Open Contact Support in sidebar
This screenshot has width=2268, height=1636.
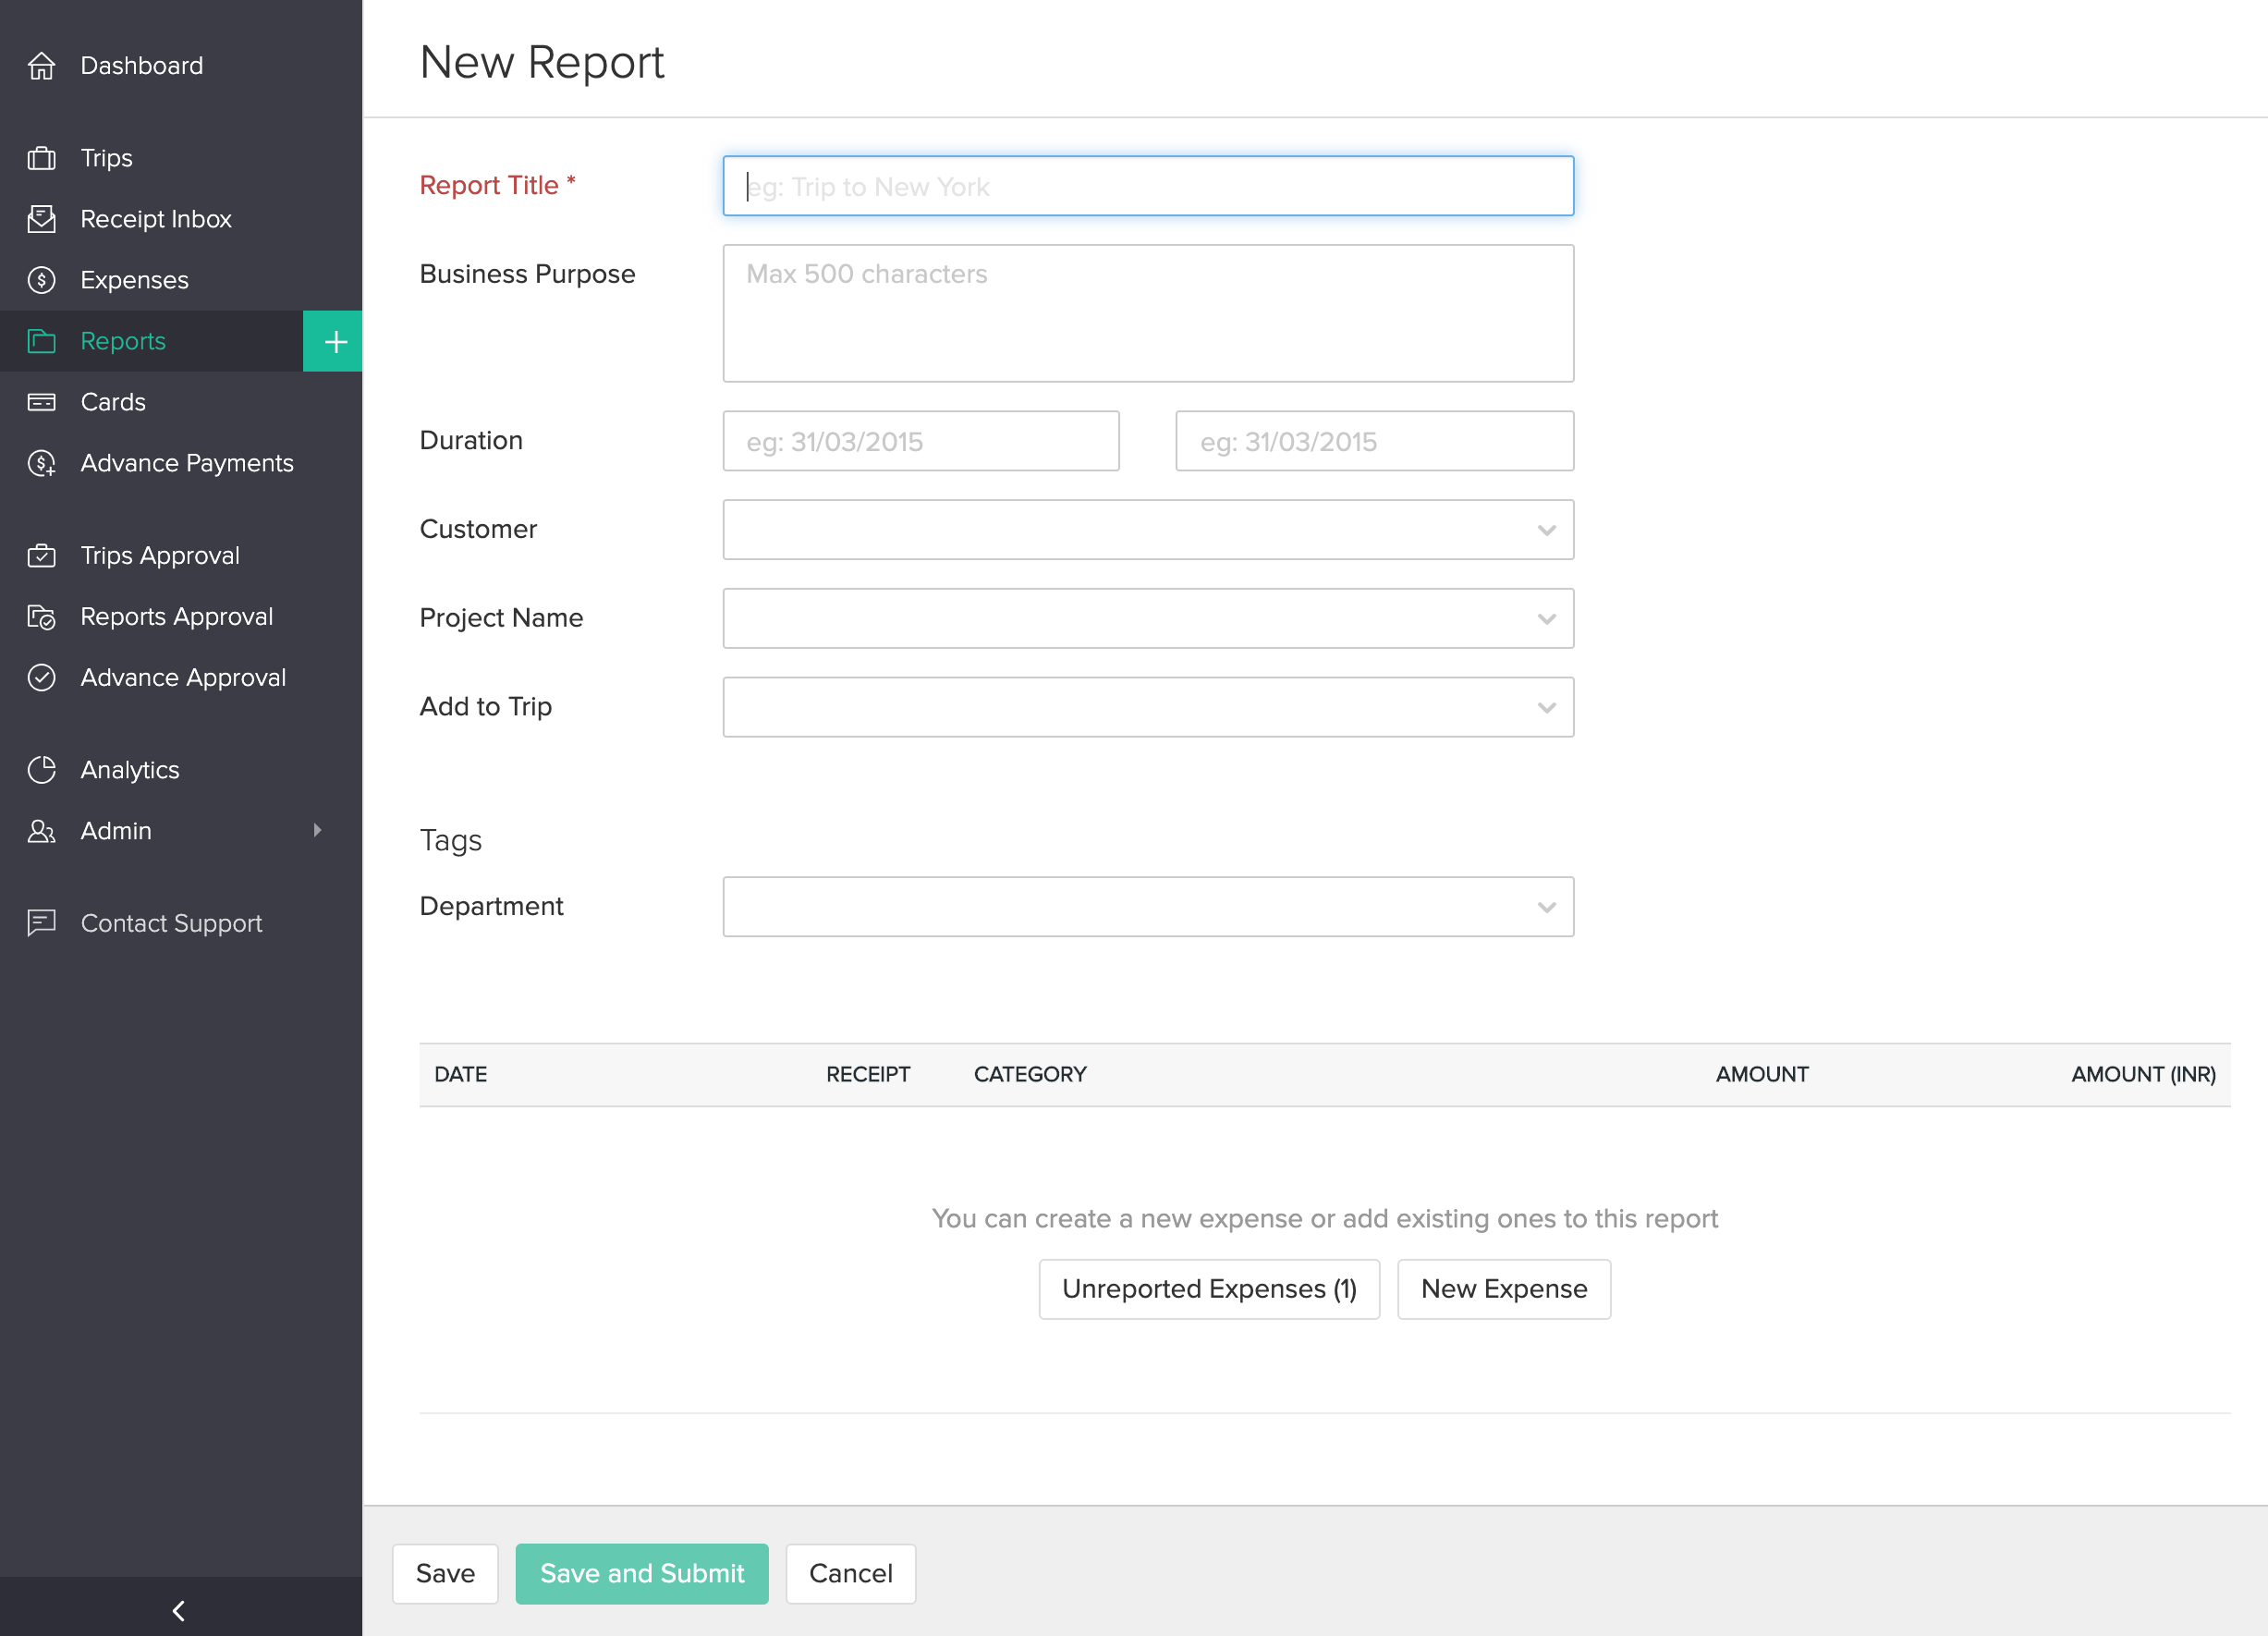[x=171, y=923]
